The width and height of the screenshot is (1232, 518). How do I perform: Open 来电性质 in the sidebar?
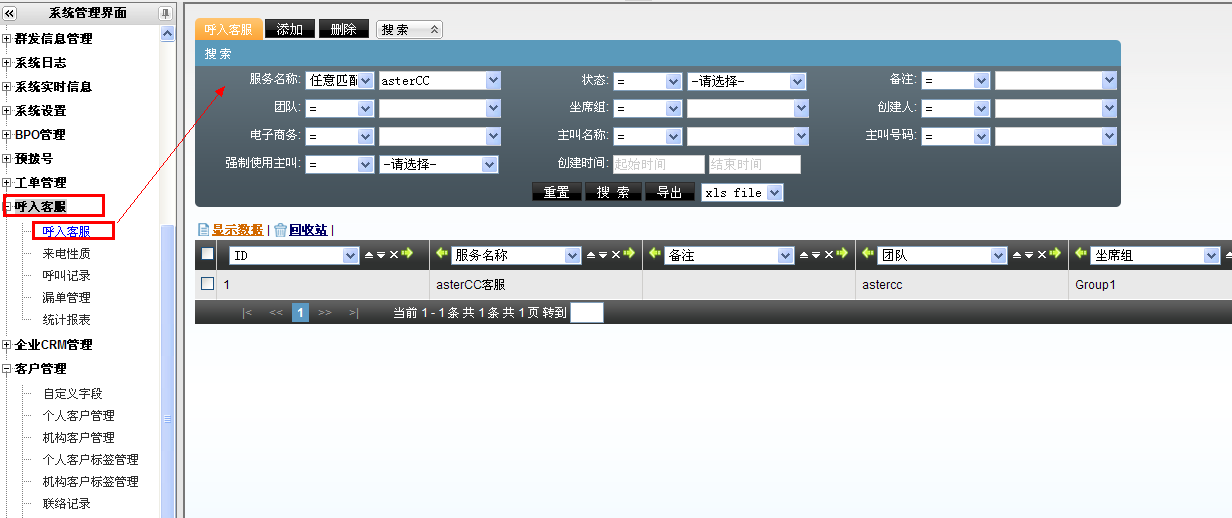[66, 254]
